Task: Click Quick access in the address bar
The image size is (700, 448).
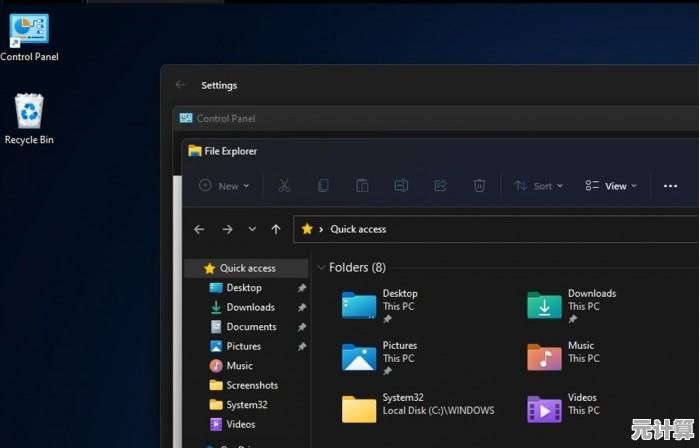Action: click(358, 229)
